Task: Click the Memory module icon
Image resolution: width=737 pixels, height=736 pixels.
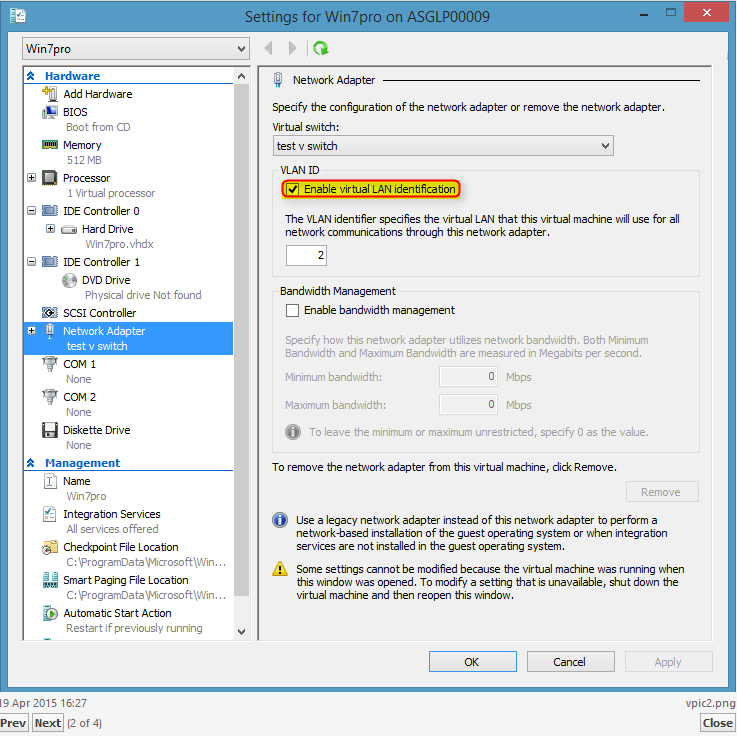Action: [x=49, y=145]
